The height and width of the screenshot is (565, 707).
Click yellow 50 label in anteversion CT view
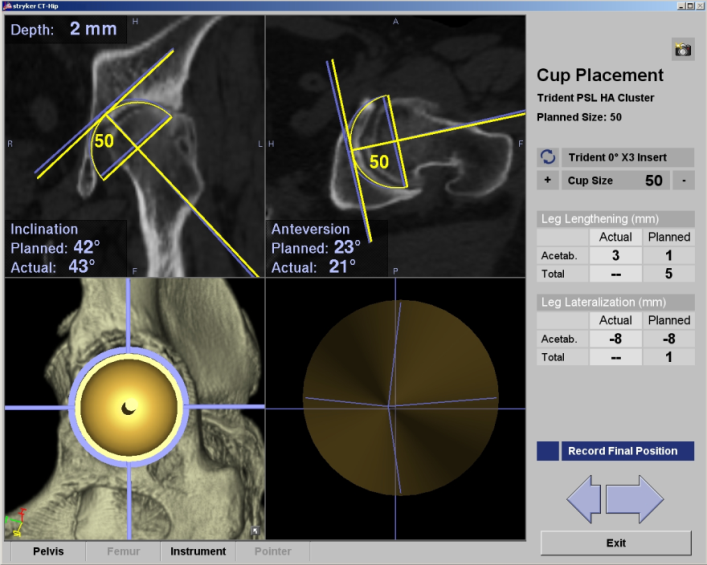pyautogui.click(x=379, y=162)
